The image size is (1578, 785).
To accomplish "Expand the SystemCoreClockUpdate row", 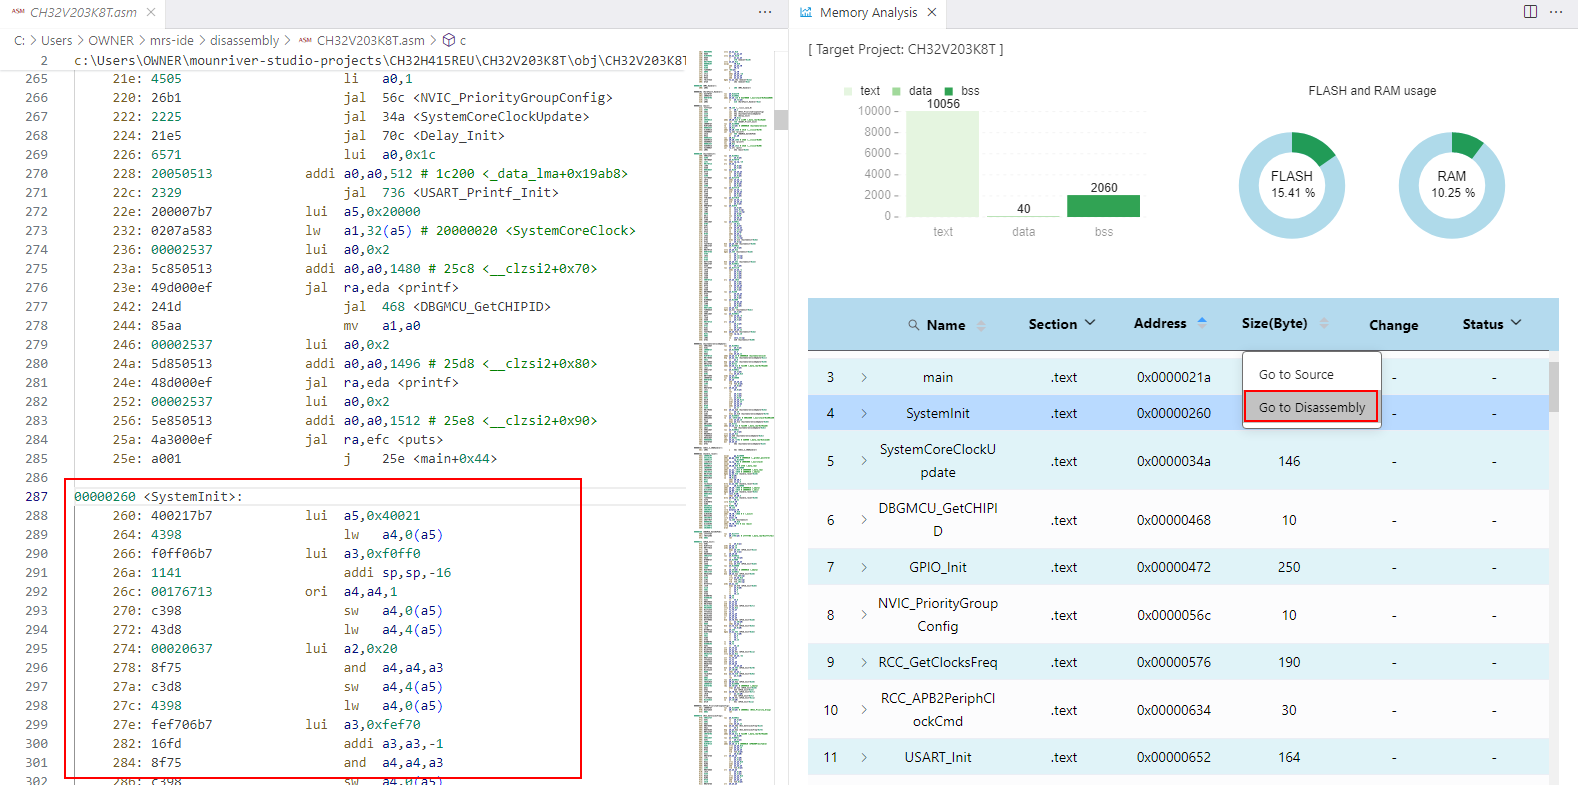I will [x=864, y=461].
